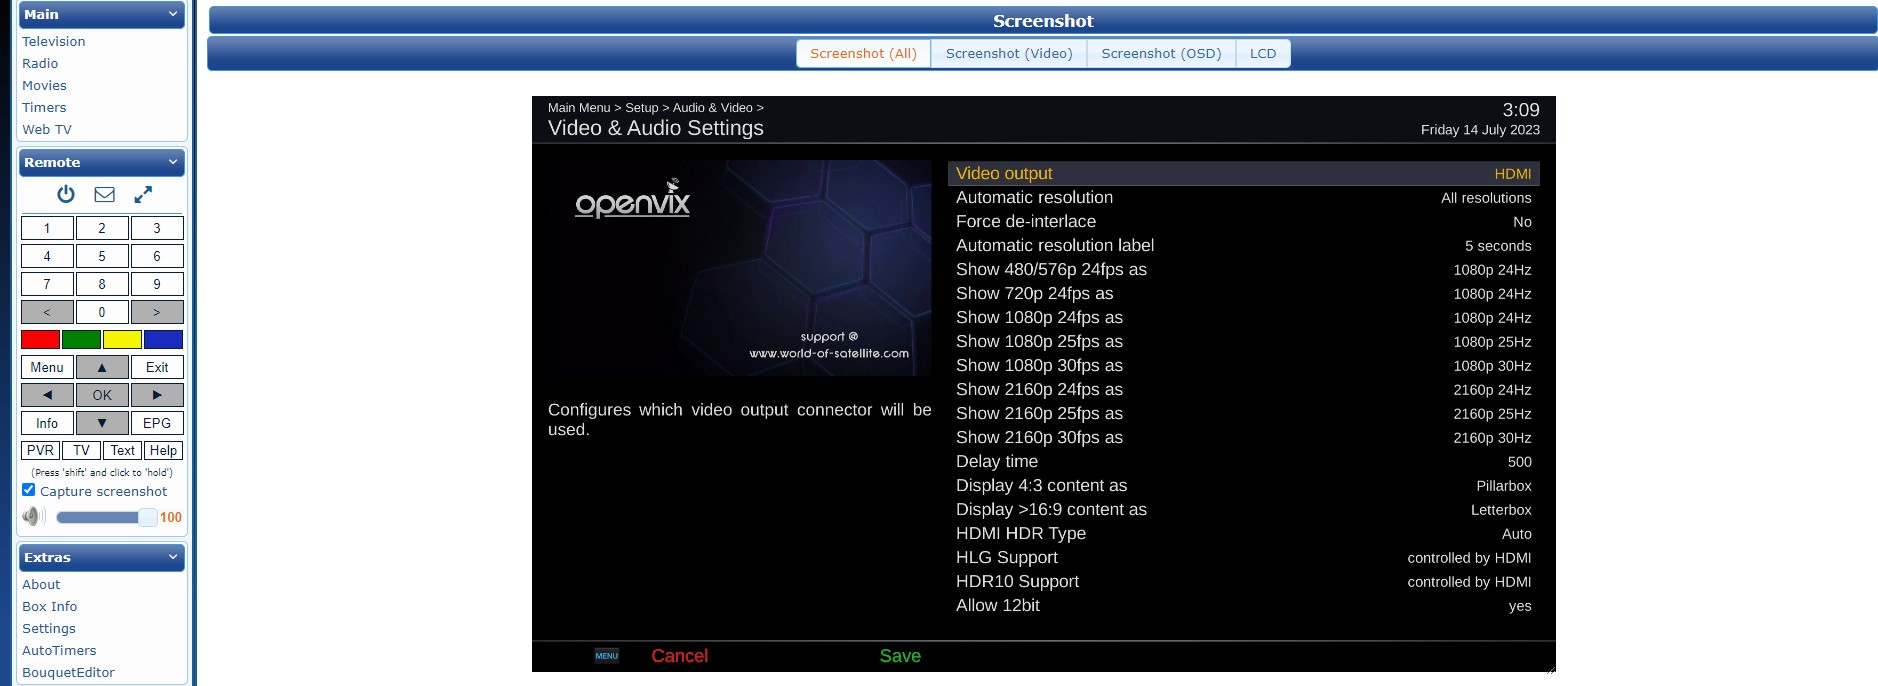Image resolution: width=1878 pixels, height=686 pixels.
Task: Collapse the Remote panel chevron
Action: tap(173, 162)
